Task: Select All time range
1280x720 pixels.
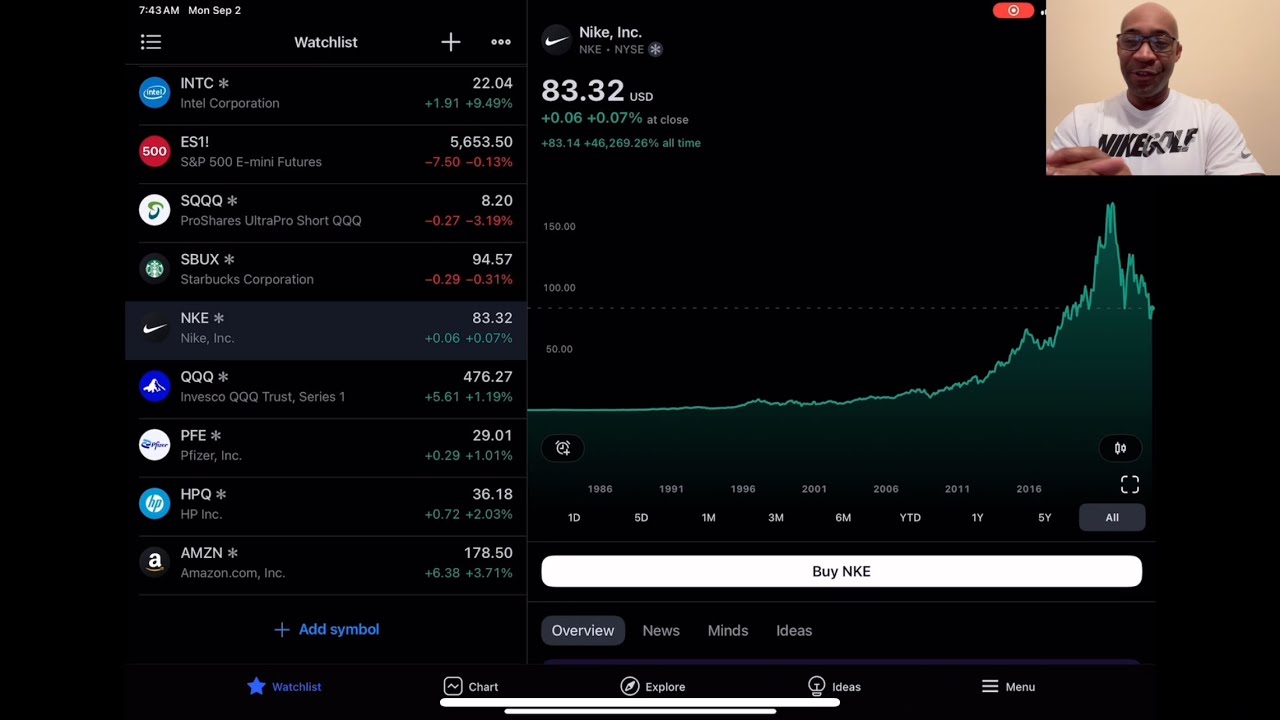Action: 1112,517
